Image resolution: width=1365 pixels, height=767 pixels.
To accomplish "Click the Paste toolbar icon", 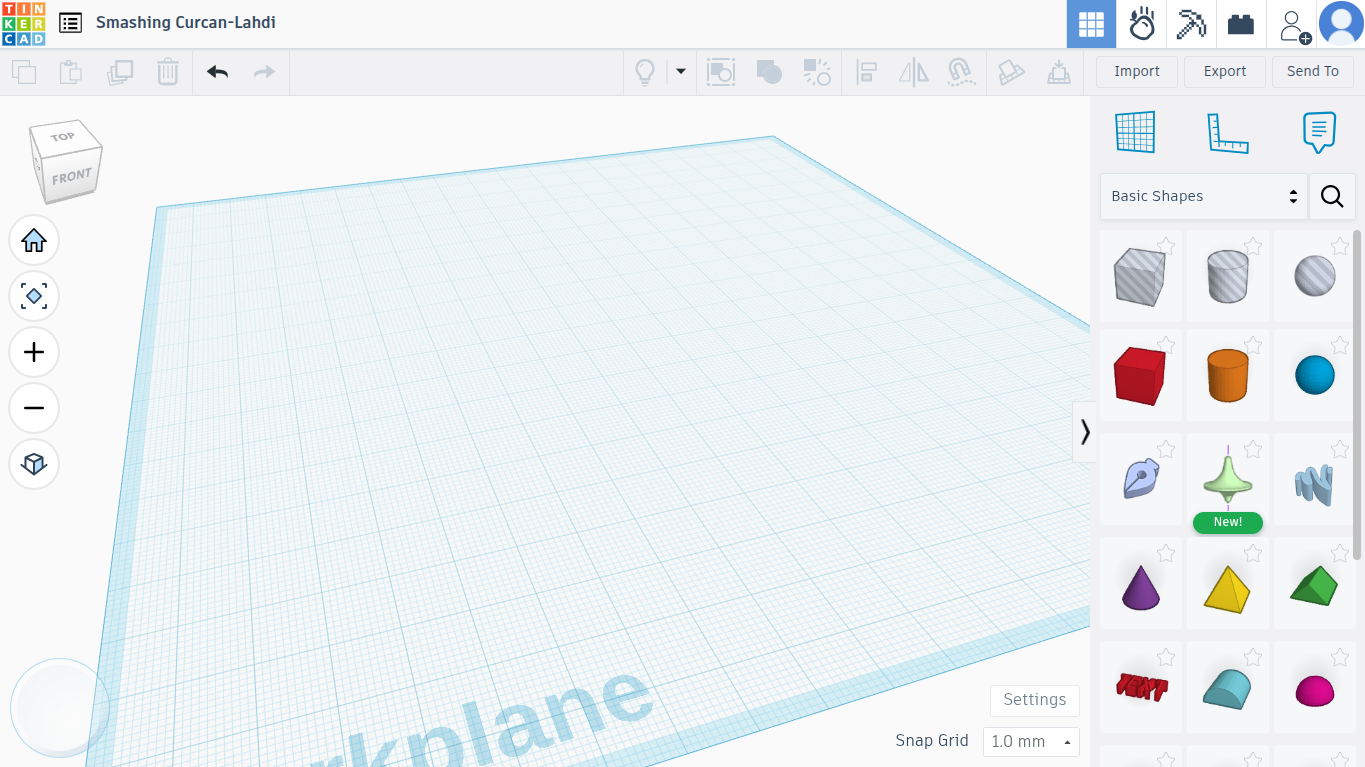I will 70,72.
